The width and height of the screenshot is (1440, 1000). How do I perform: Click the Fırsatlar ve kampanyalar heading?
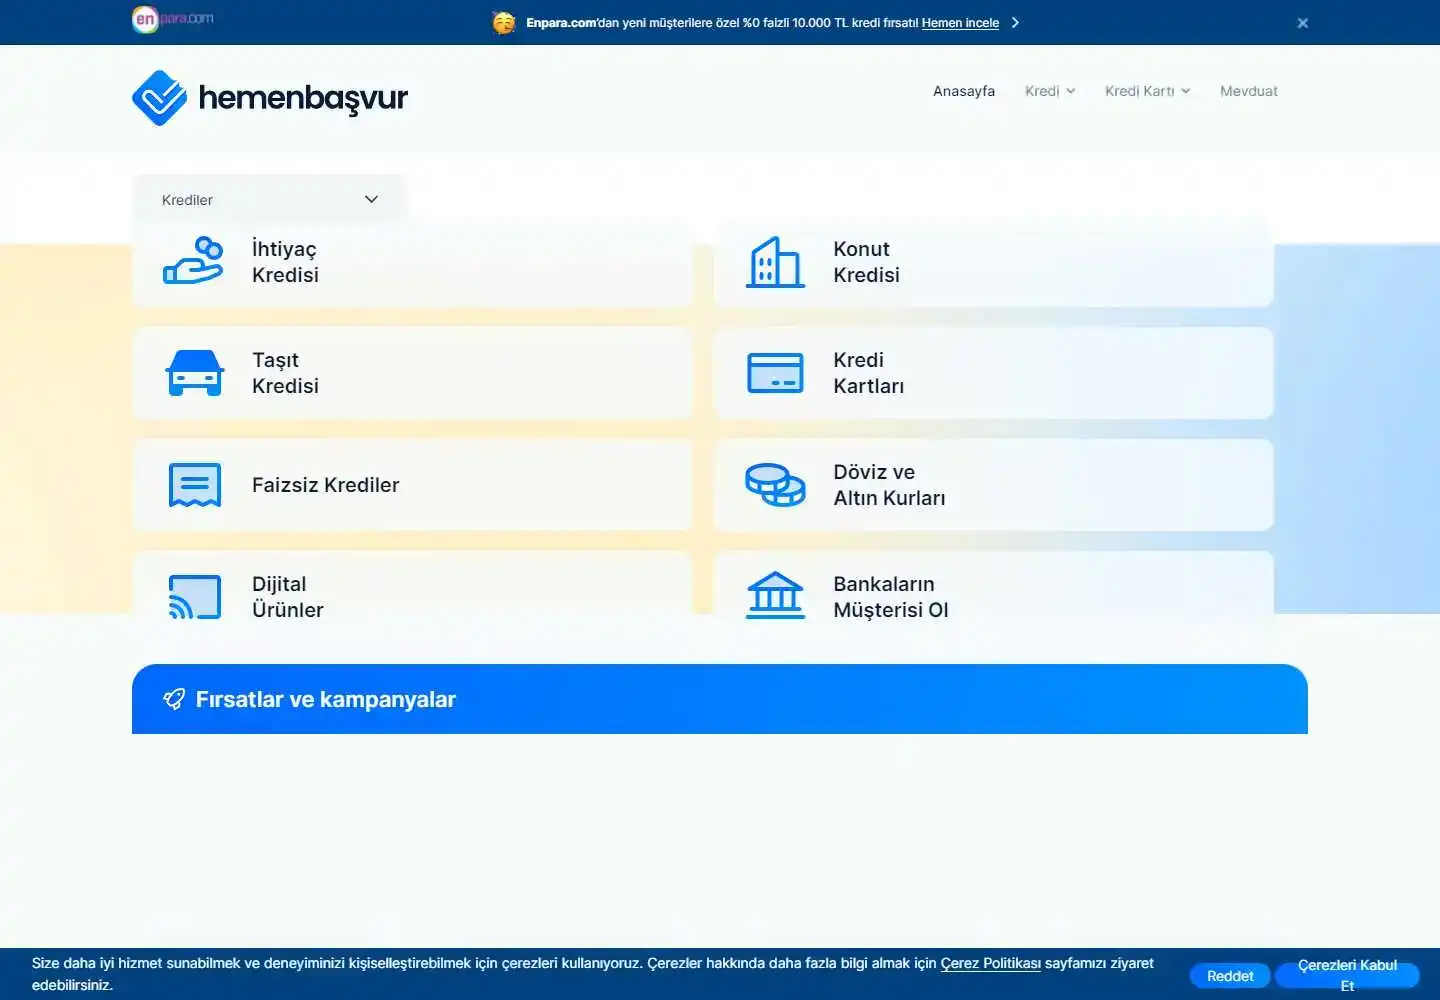coord(325,699)
